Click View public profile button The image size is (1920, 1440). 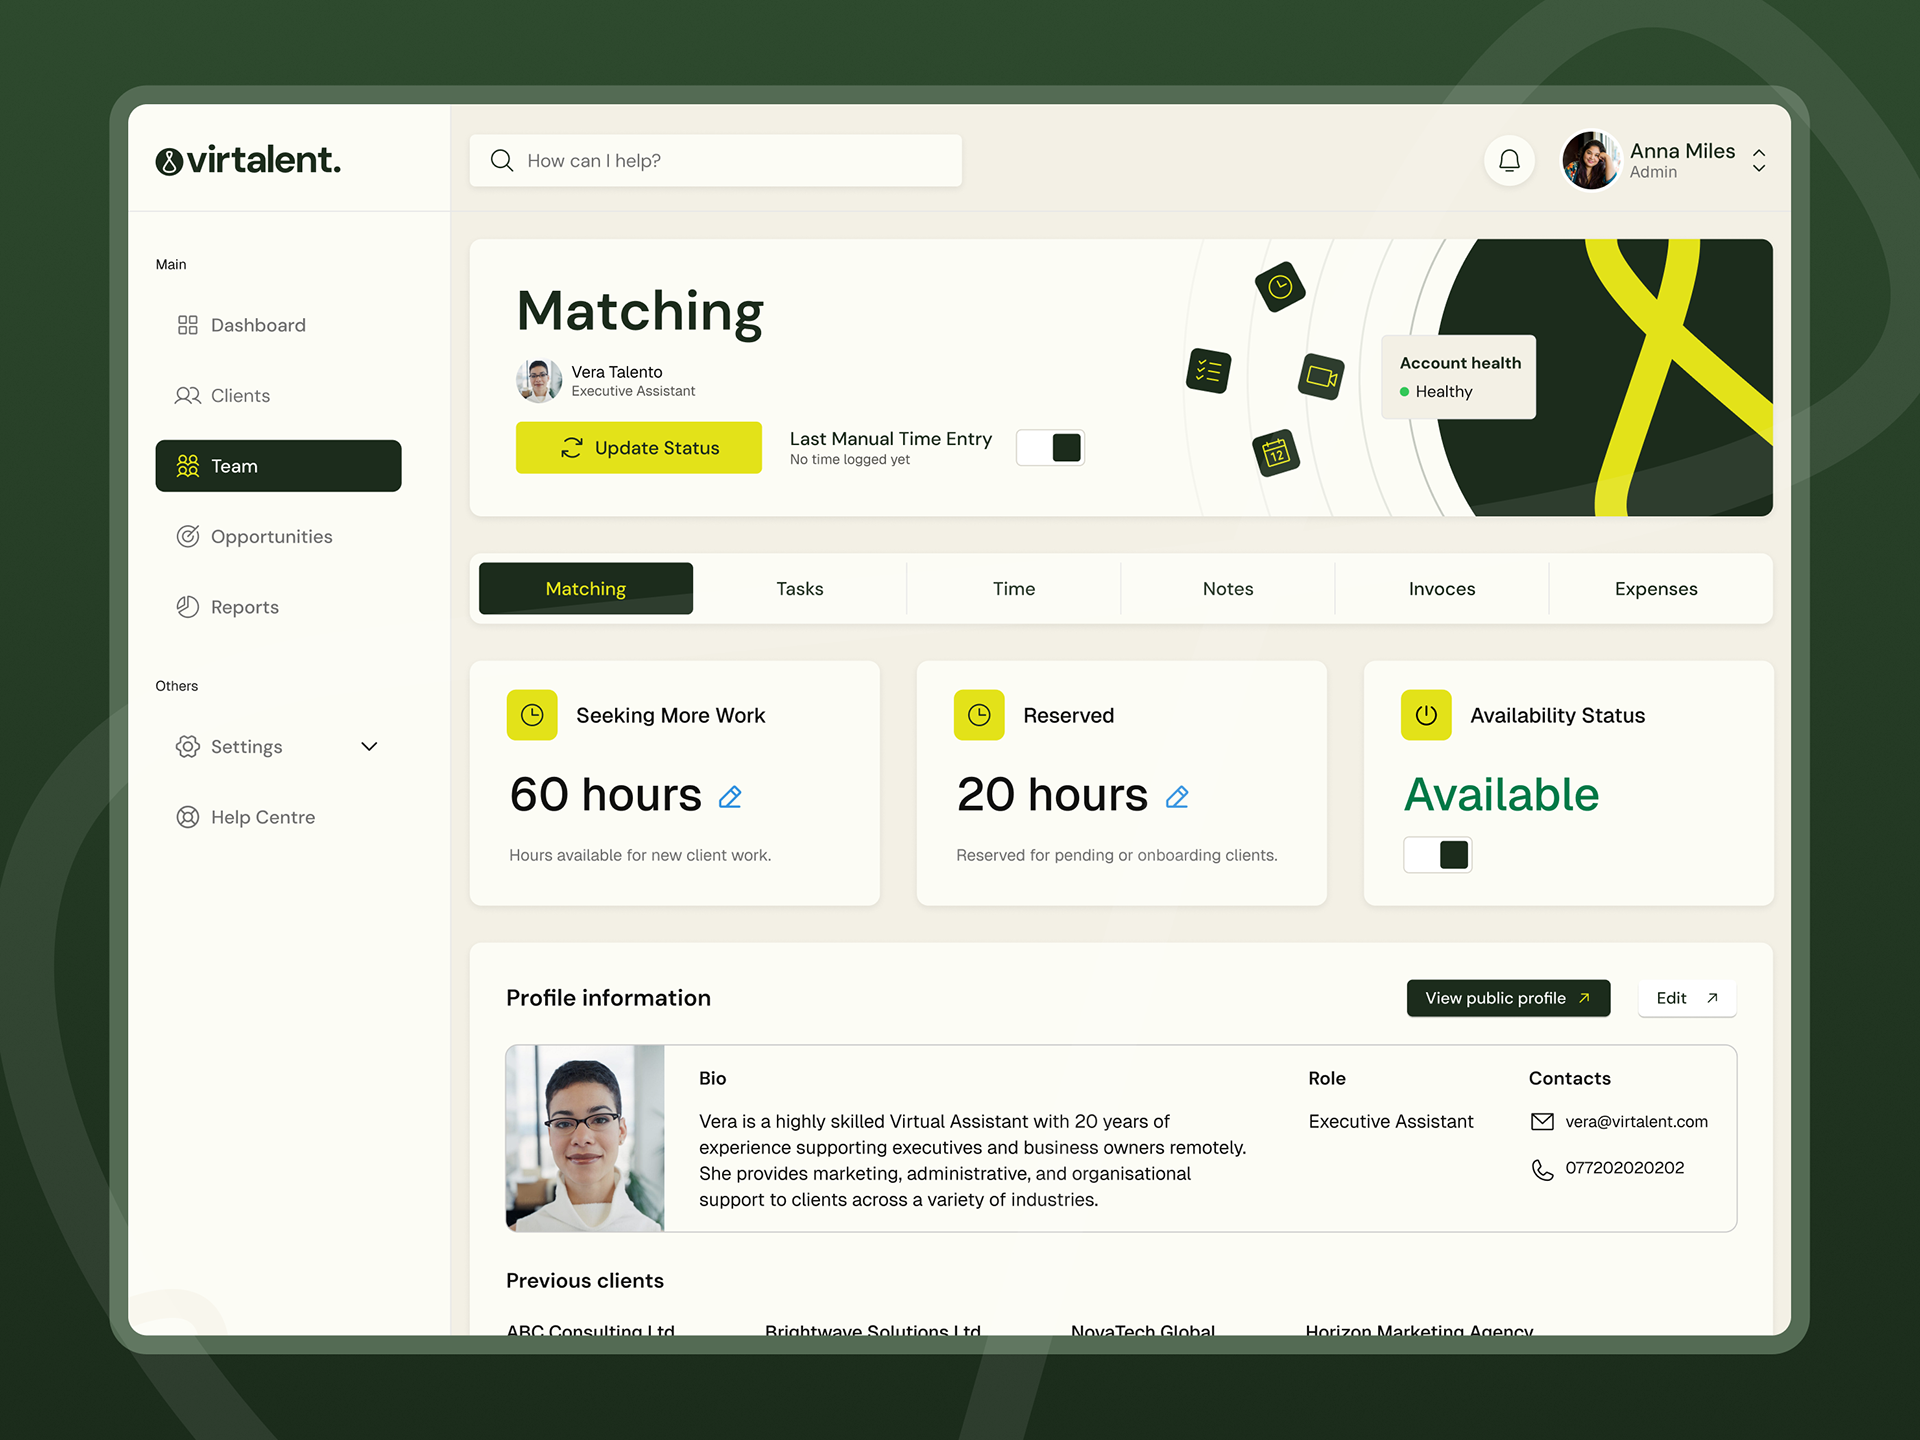click(x=1507, y=998)
